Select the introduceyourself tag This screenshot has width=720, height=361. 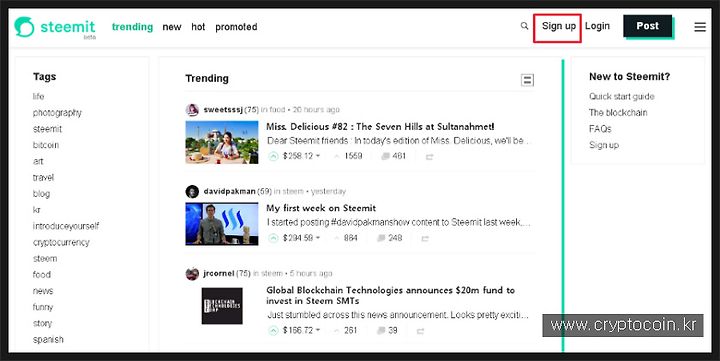tap(66, 226)
